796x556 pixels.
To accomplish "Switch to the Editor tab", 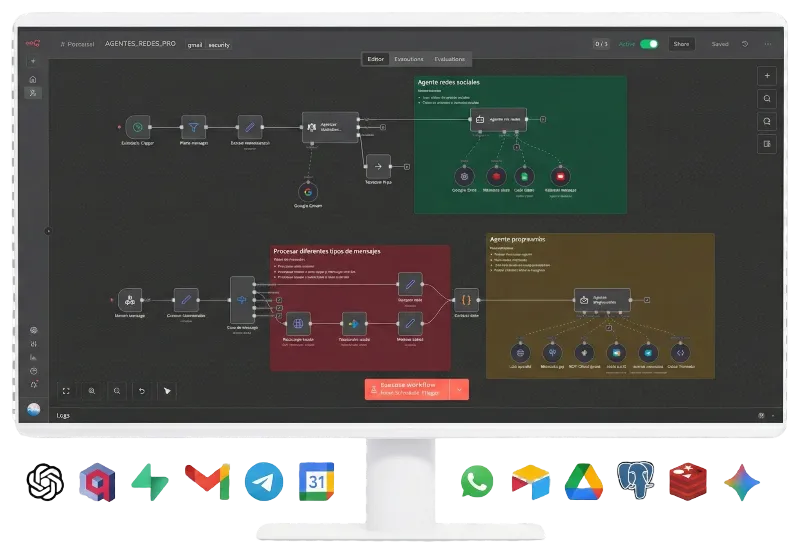I will pyautogui.click(x=376, y=59).
